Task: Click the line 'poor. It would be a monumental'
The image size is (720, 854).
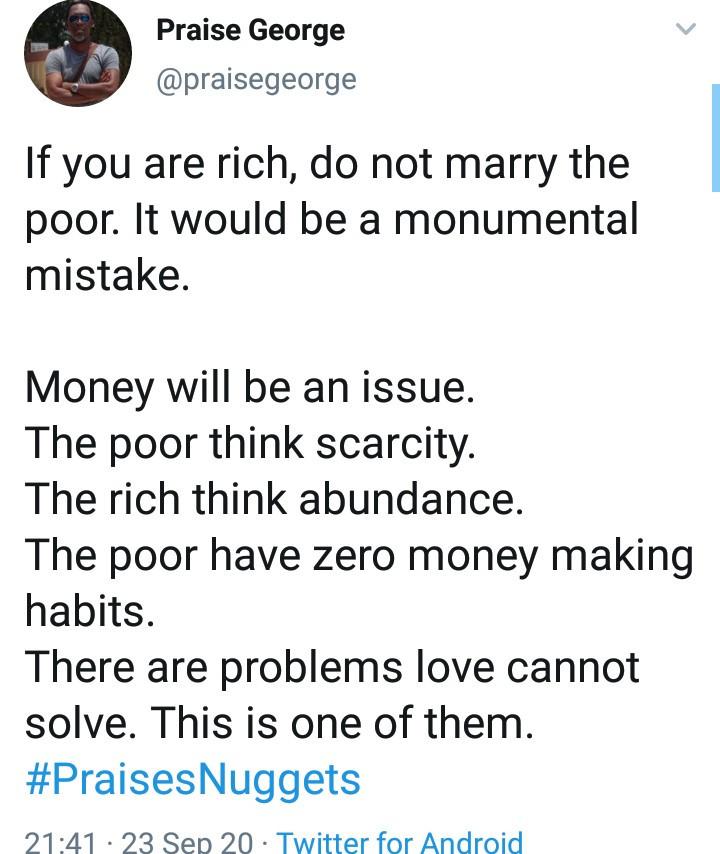Action: (x=331, y=220)
